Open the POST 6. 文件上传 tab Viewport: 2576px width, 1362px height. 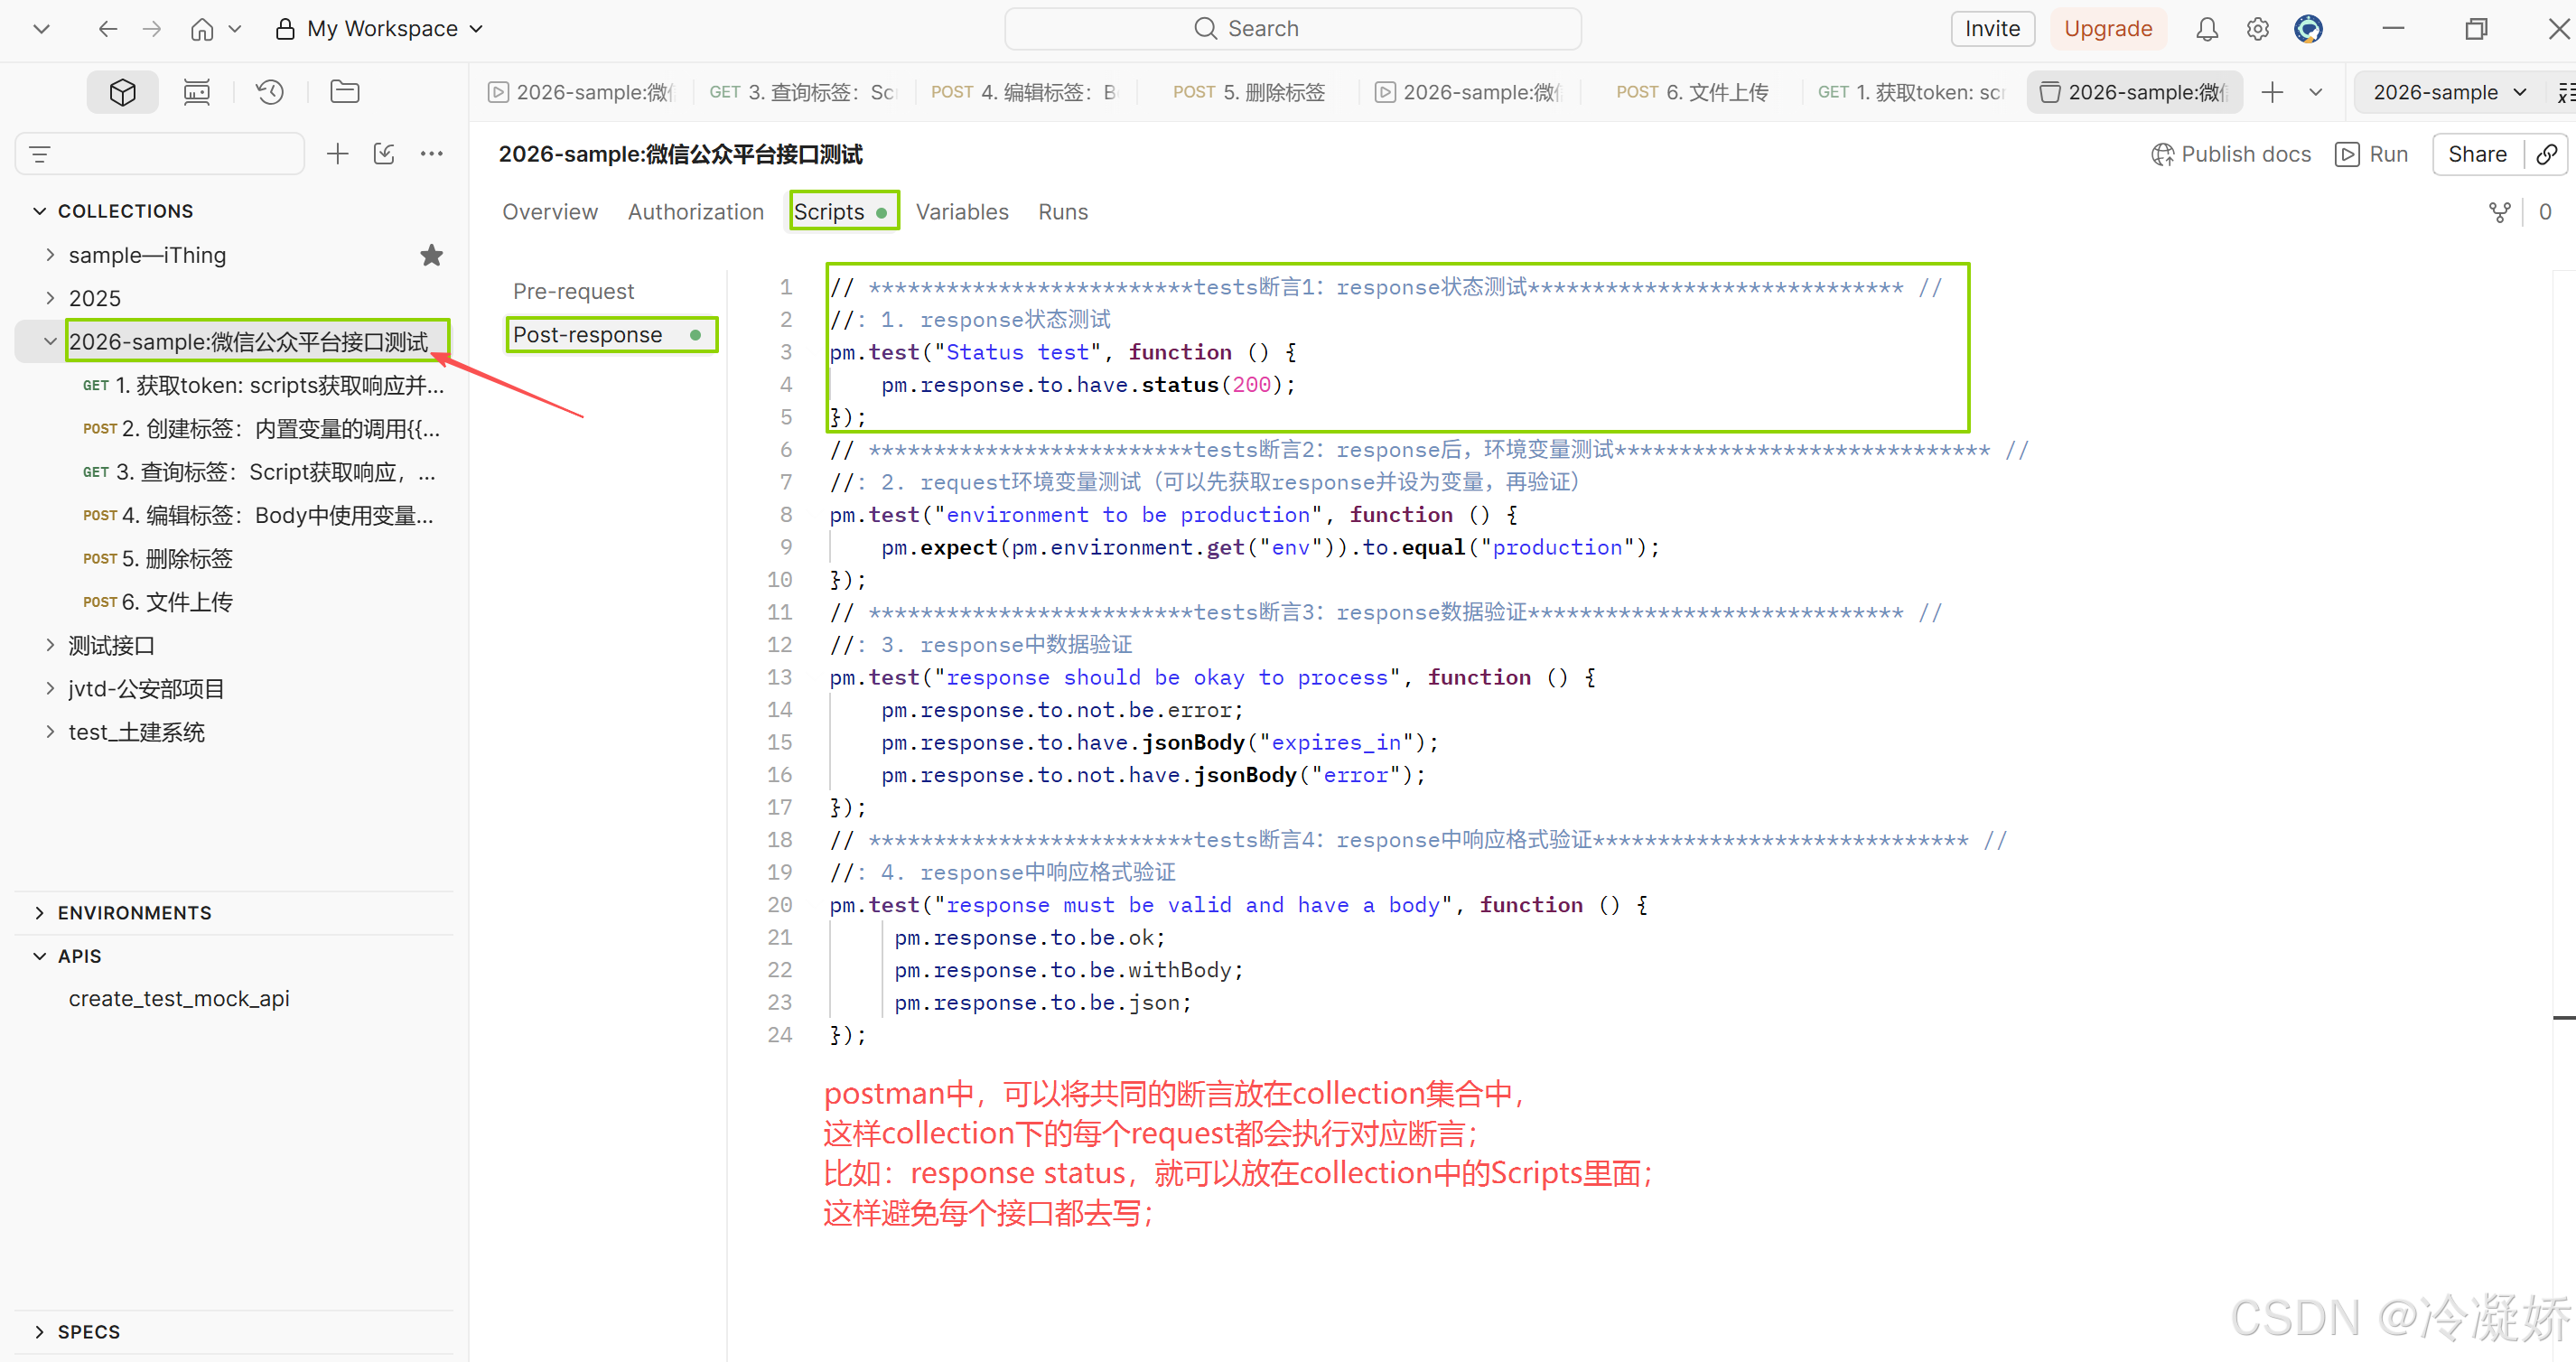1692,92
